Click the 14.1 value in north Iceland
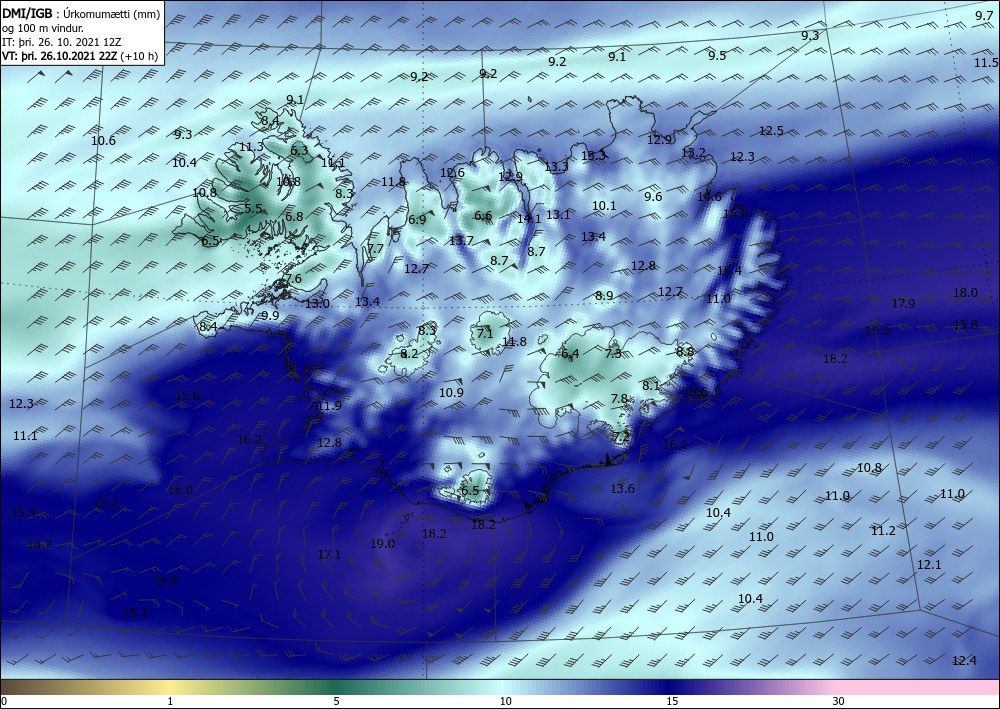The width and height of the screenshot is (1000, 709). 529,219
